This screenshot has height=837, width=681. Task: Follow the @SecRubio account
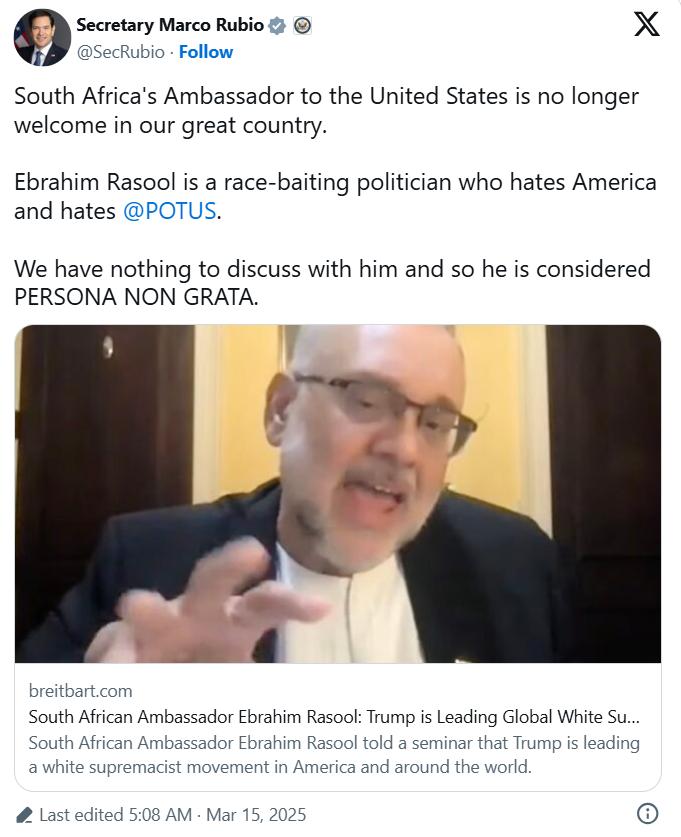point(206,52)
